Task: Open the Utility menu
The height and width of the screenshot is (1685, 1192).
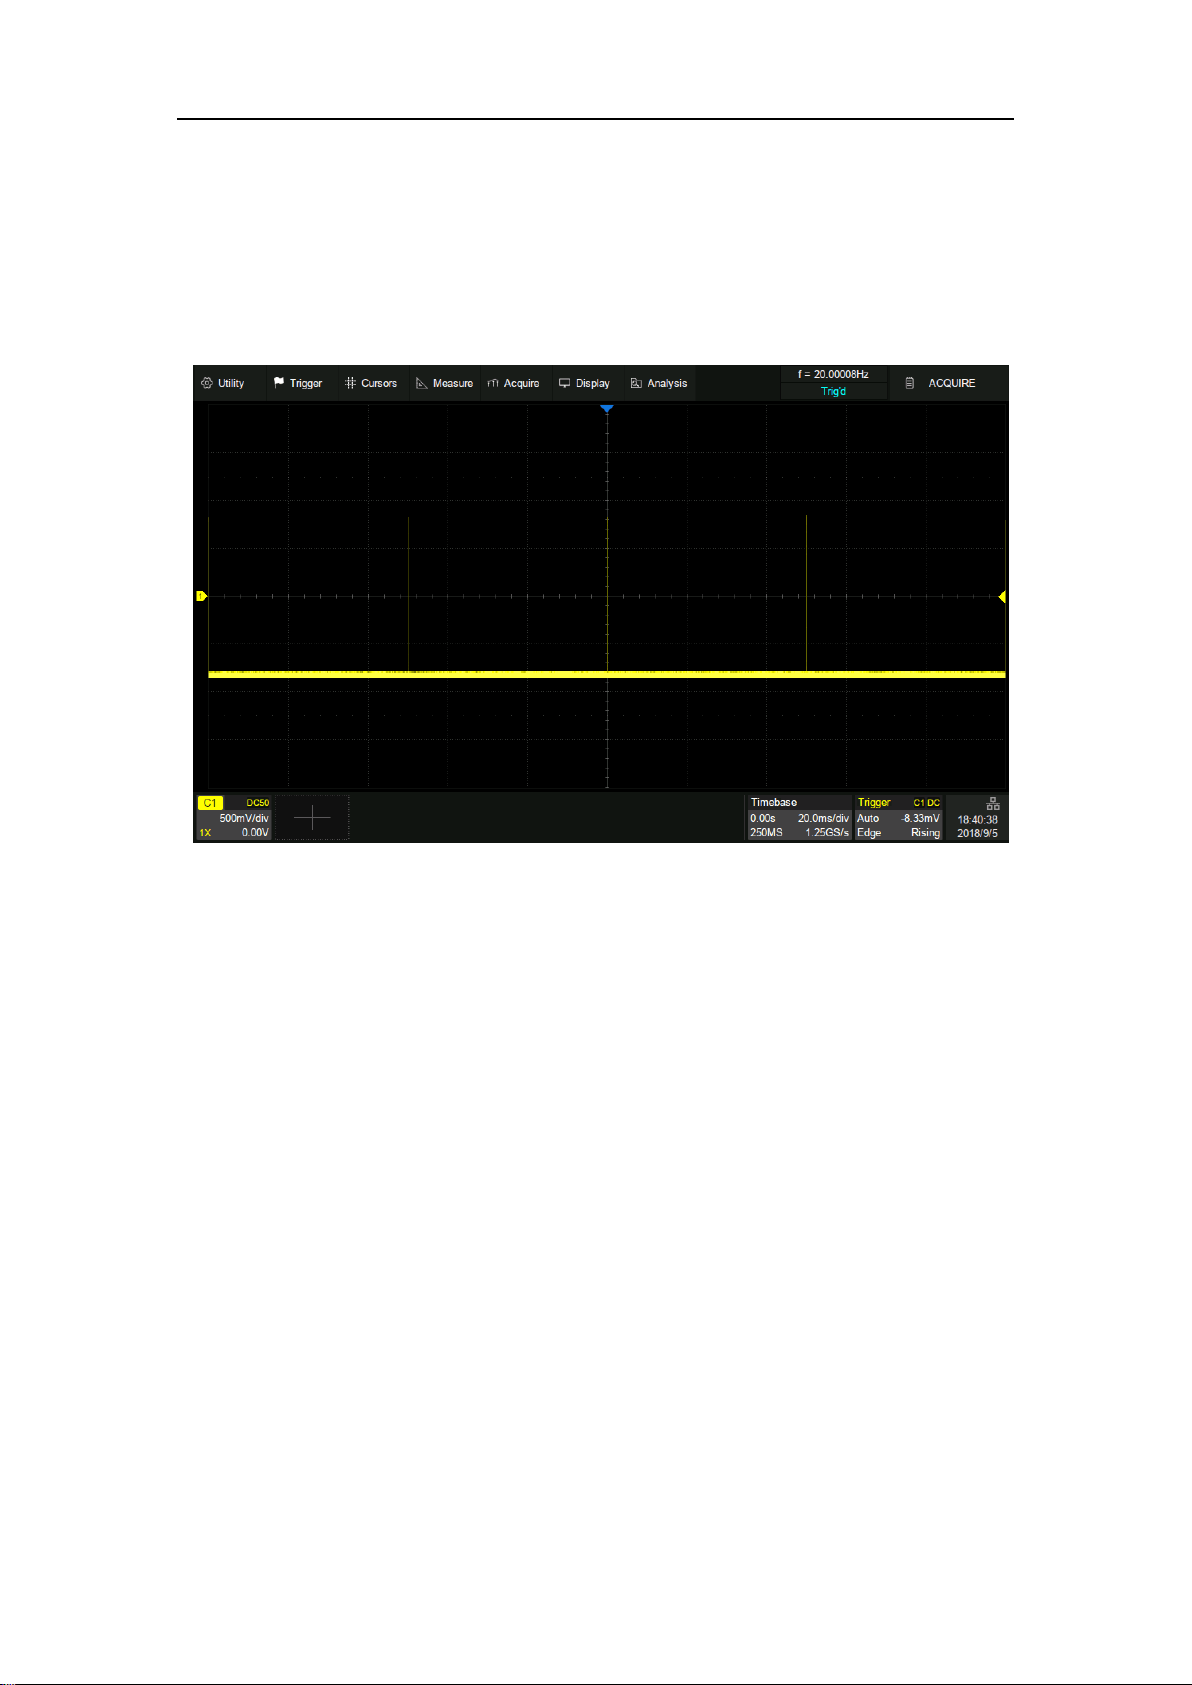Action: (222, 383)
